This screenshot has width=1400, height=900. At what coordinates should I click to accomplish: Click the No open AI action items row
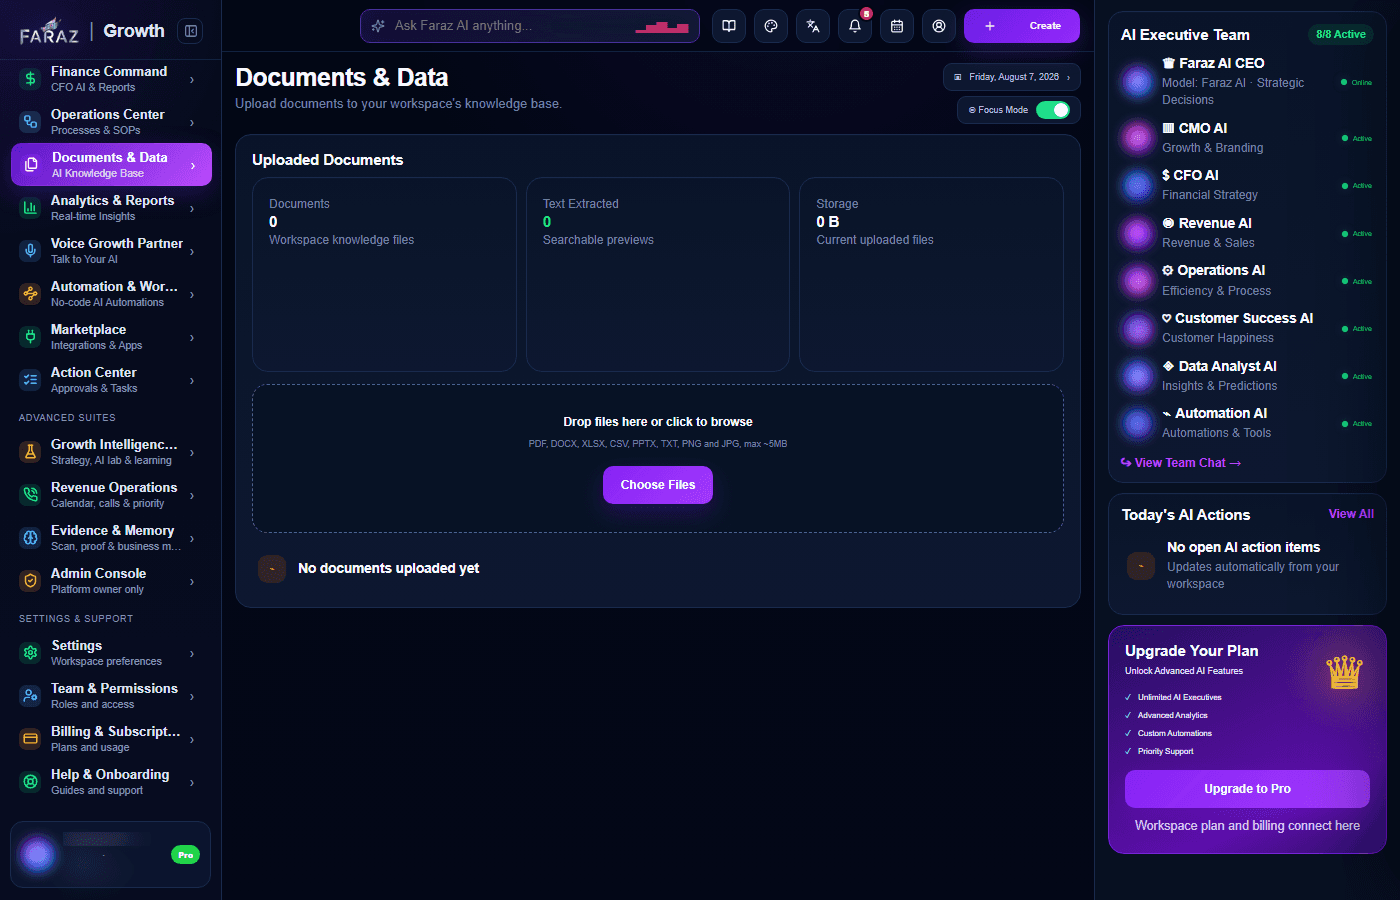1246,566
